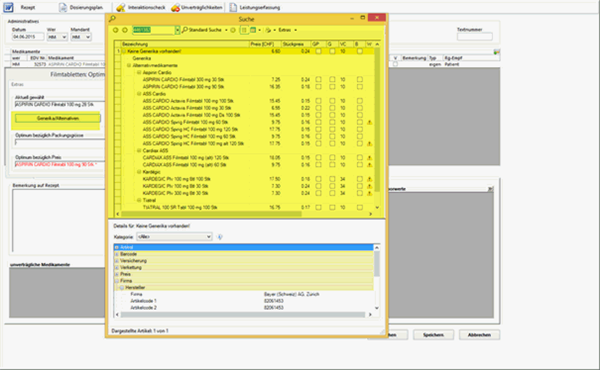Open the search term combo box arrow
600x370 pixels.
(177, 30)
